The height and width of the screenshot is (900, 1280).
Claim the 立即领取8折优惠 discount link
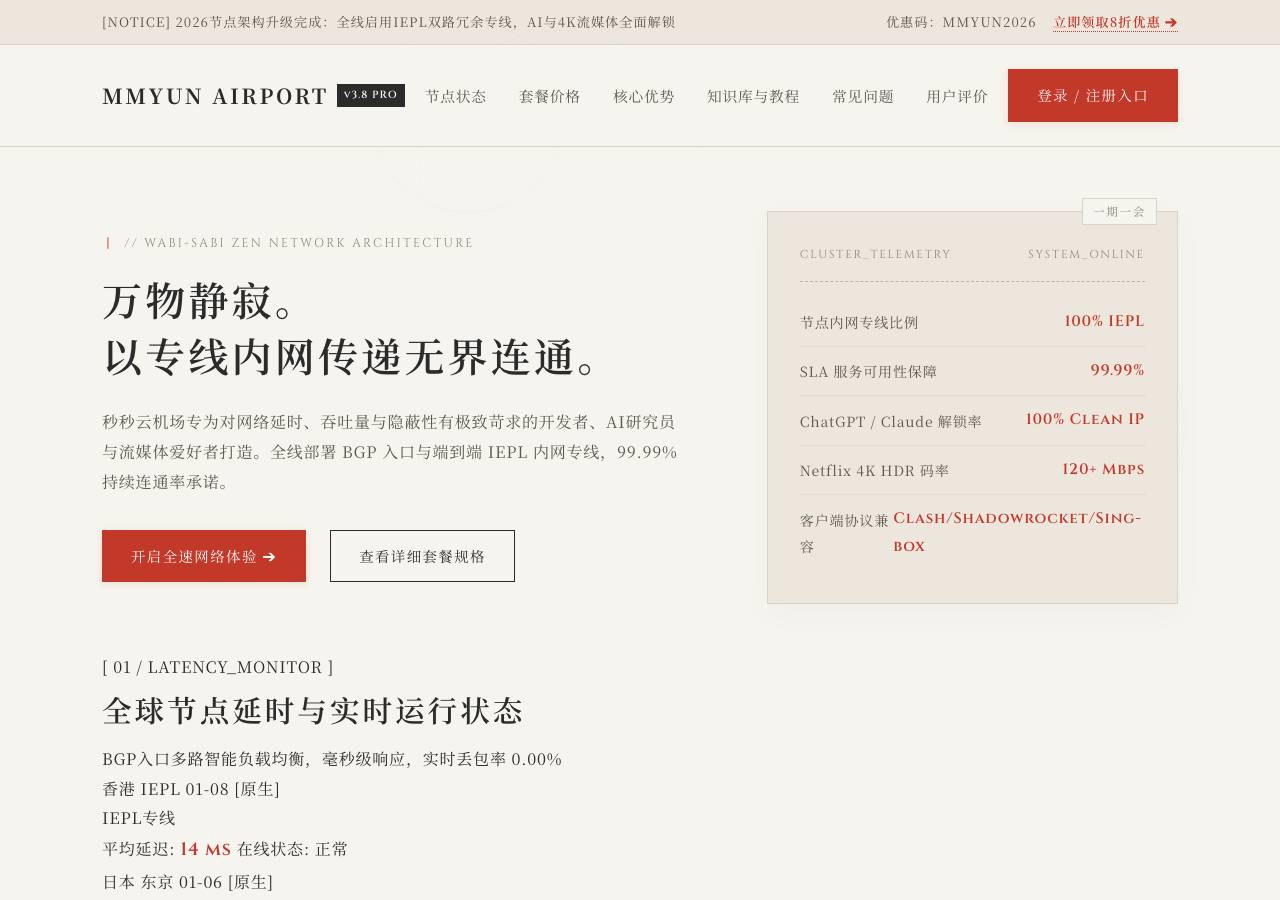(1115, 22)
